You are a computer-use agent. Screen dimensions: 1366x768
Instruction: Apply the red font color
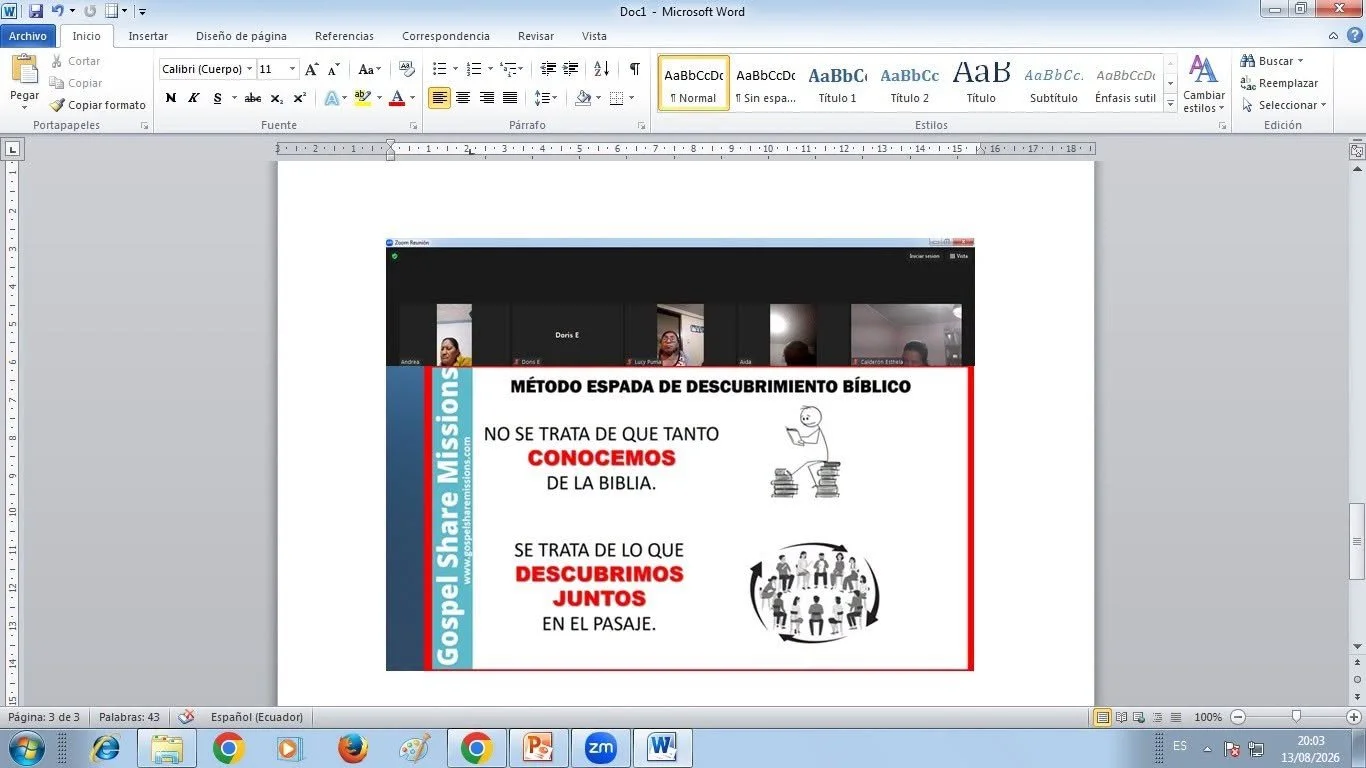[397, 98]
